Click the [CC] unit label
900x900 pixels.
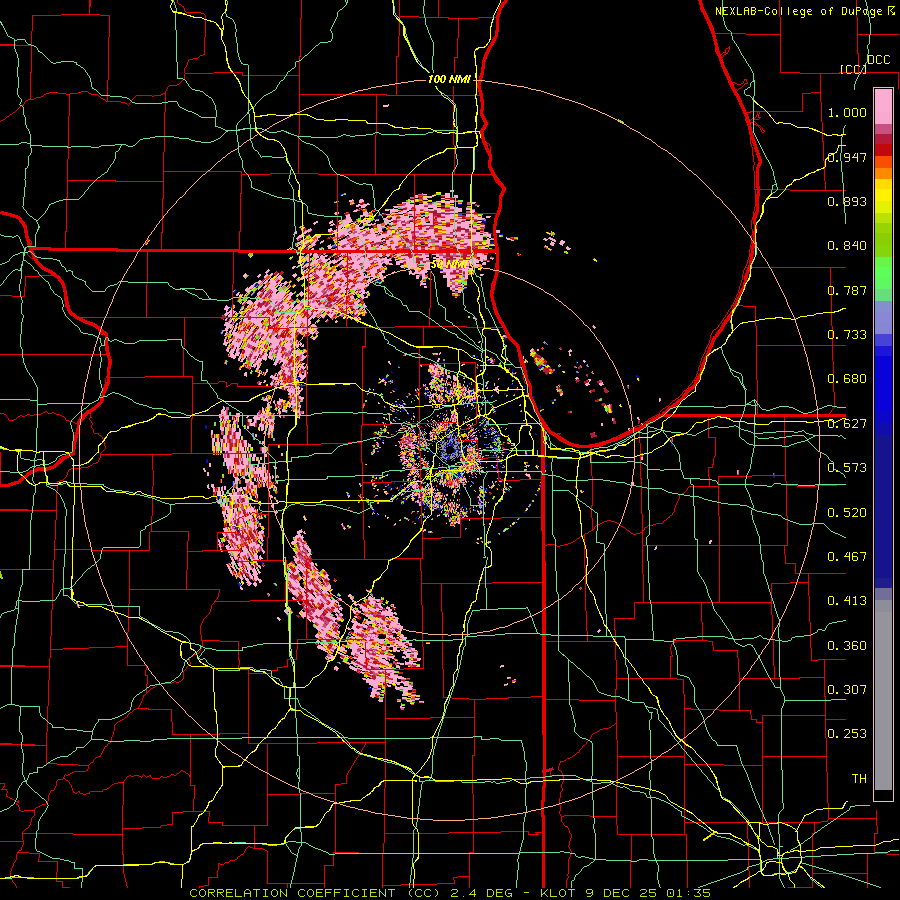tap(854, 69)
